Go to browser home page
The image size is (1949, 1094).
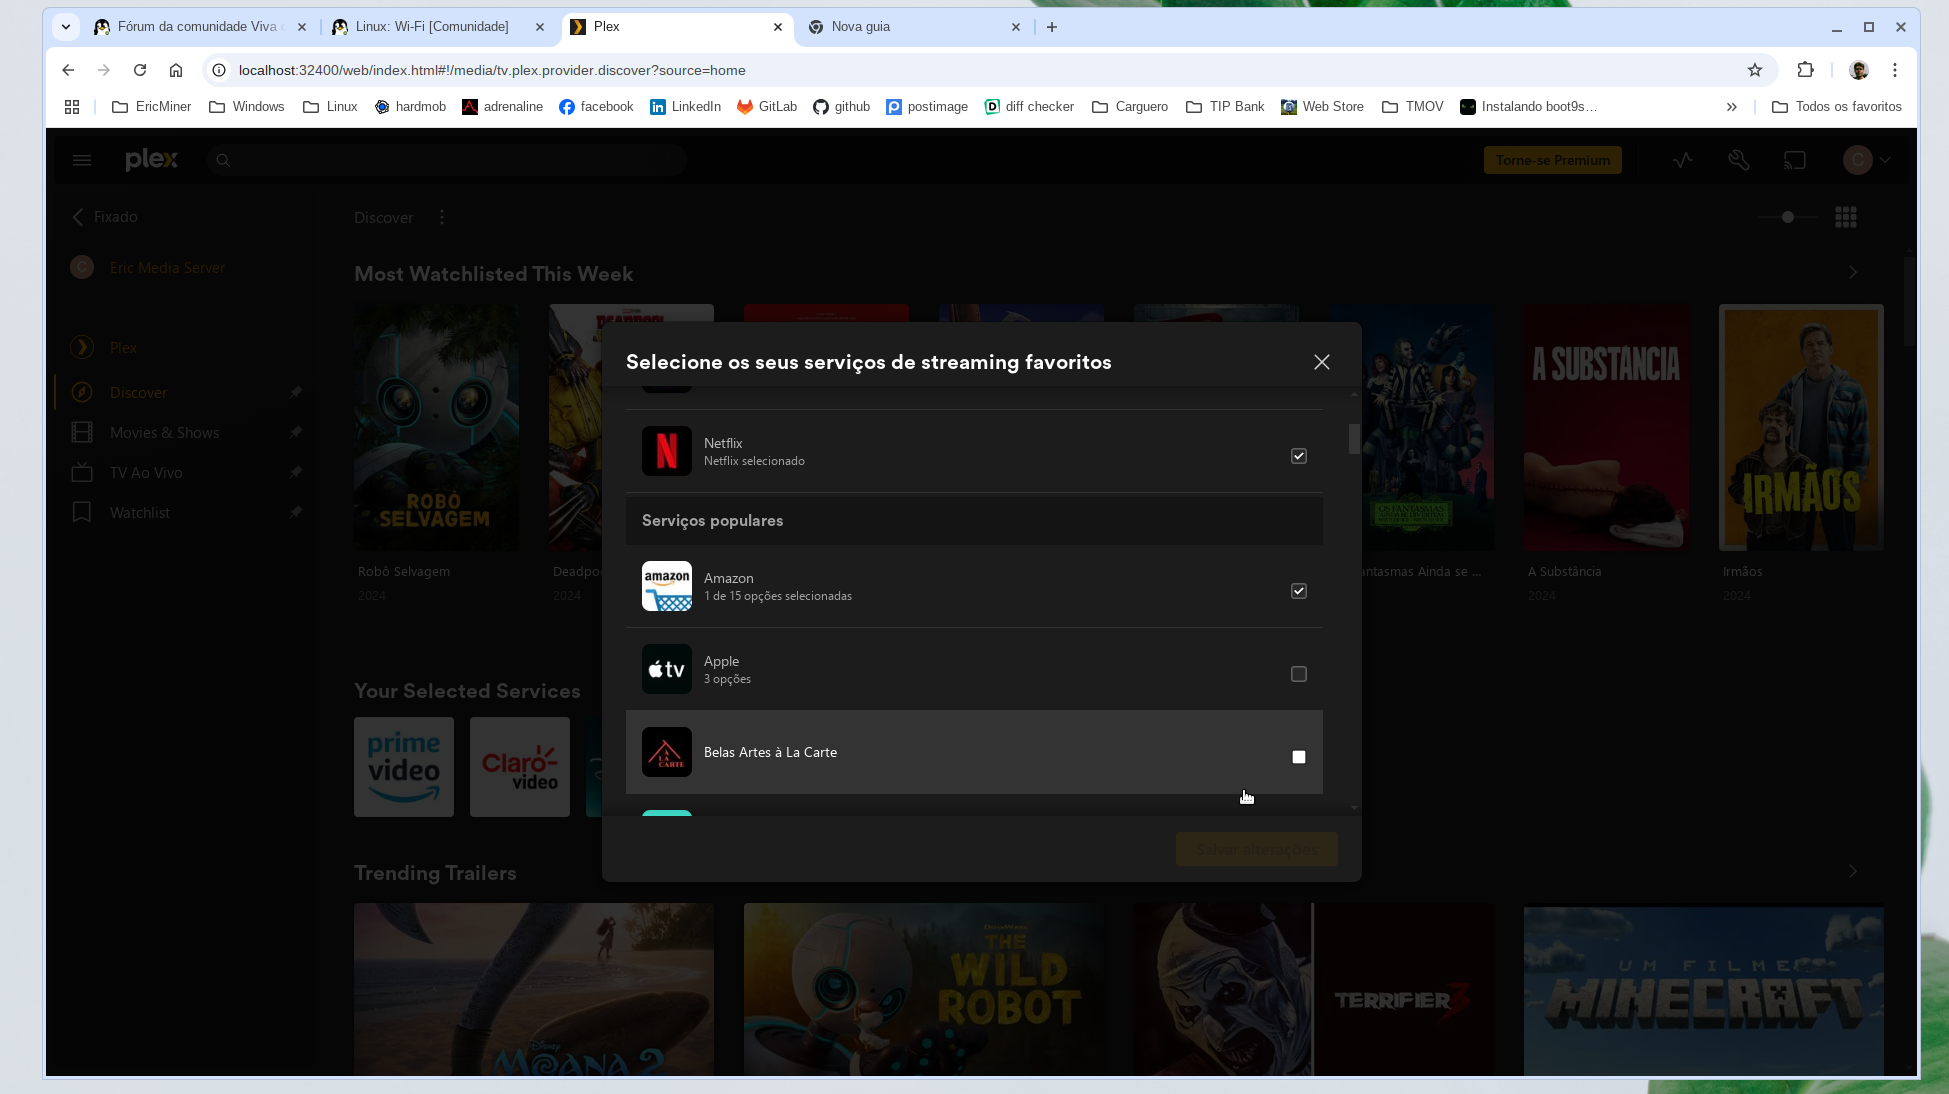[x=176, y=70]
